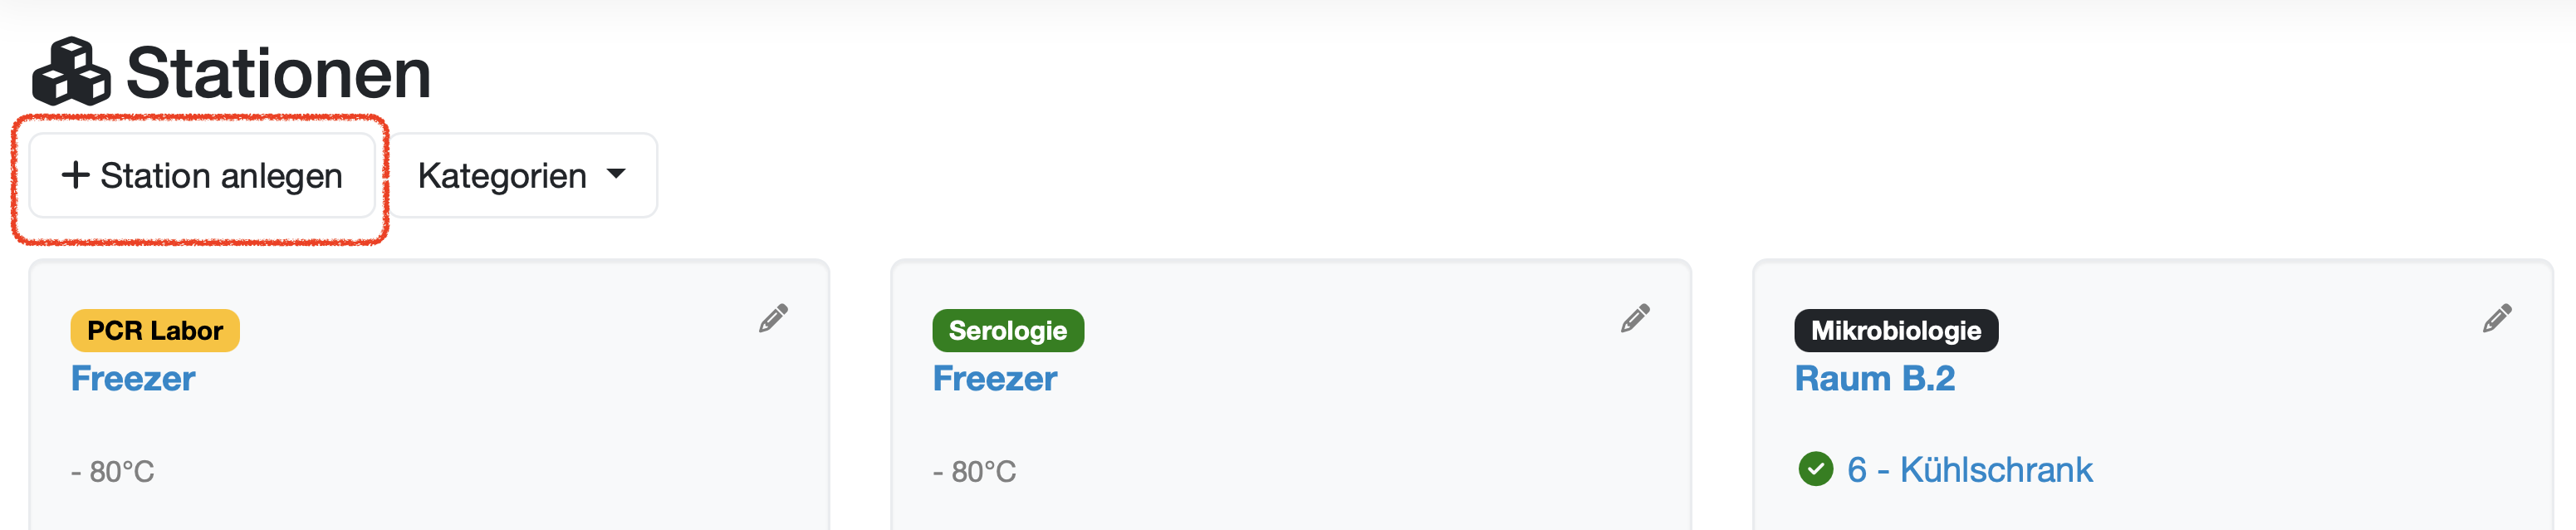Click green checkmark icon beside Kühlschrank
The image size is (2576, 530).
click(x=1815, y=469)
